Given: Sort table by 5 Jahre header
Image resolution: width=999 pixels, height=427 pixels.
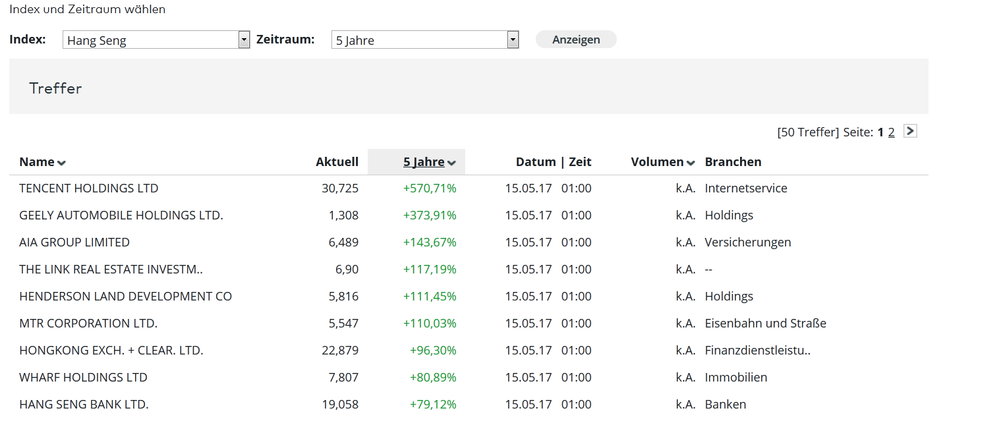Looking at the screenshot, I should coord(423,162).
